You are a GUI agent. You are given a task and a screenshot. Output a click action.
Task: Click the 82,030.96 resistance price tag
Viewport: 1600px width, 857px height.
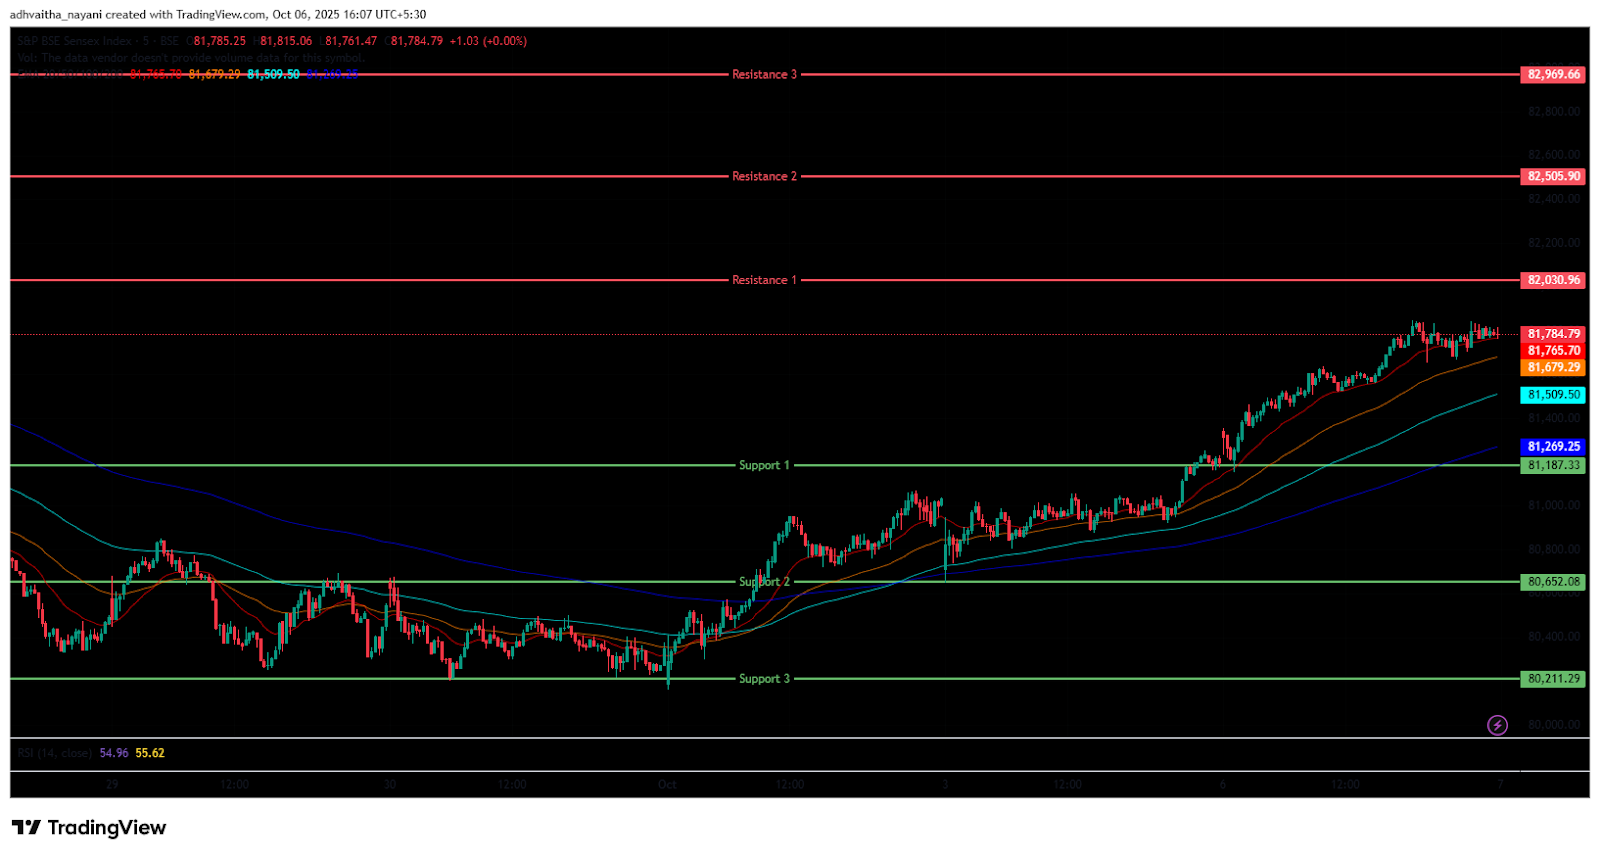[x=1553, y=280]
